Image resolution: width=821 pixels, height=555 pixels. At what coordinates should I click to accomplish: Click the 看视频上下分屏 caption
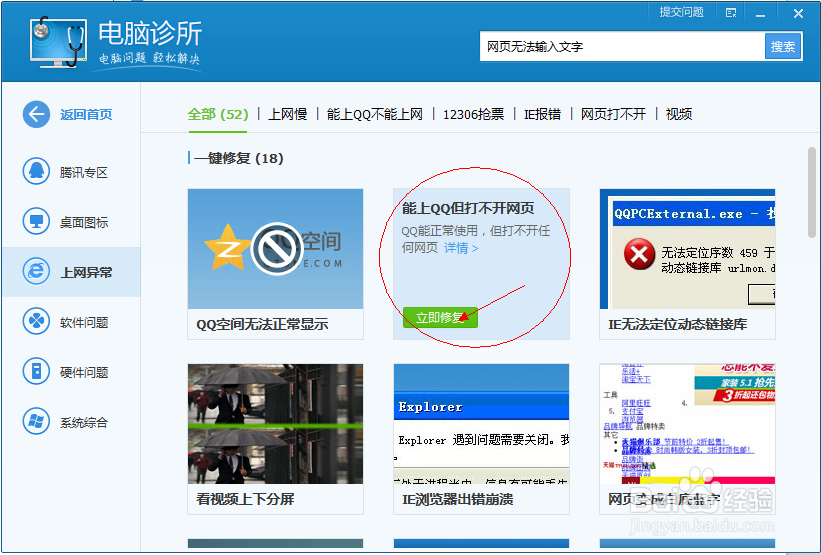(x=245, y=499)
